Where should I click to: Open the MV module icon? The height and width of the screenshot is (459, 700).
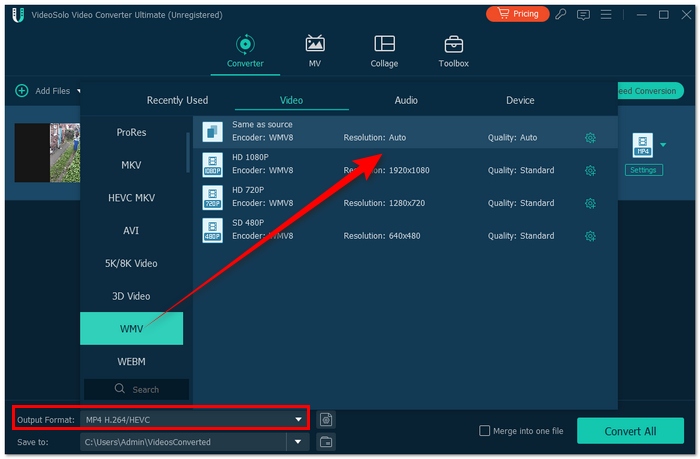pos(315,45)
